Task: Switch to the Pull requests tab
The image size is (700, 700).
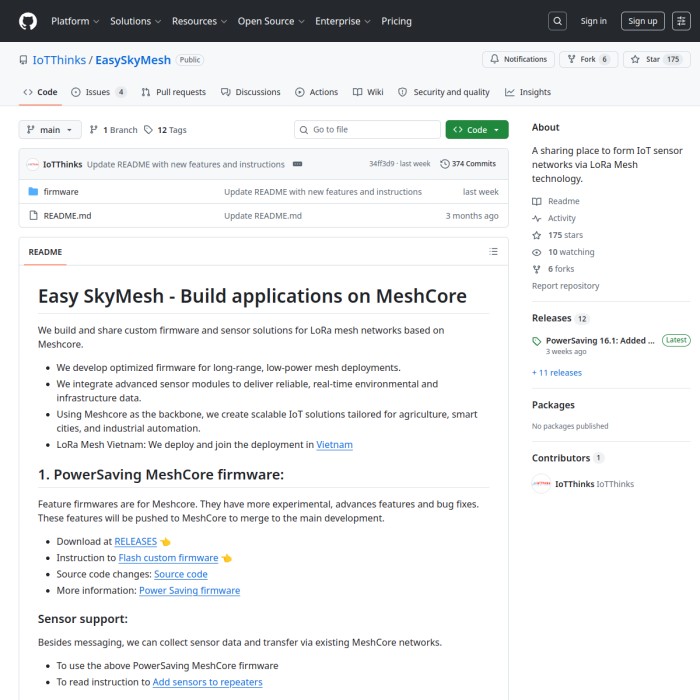Action: point(173,92)
